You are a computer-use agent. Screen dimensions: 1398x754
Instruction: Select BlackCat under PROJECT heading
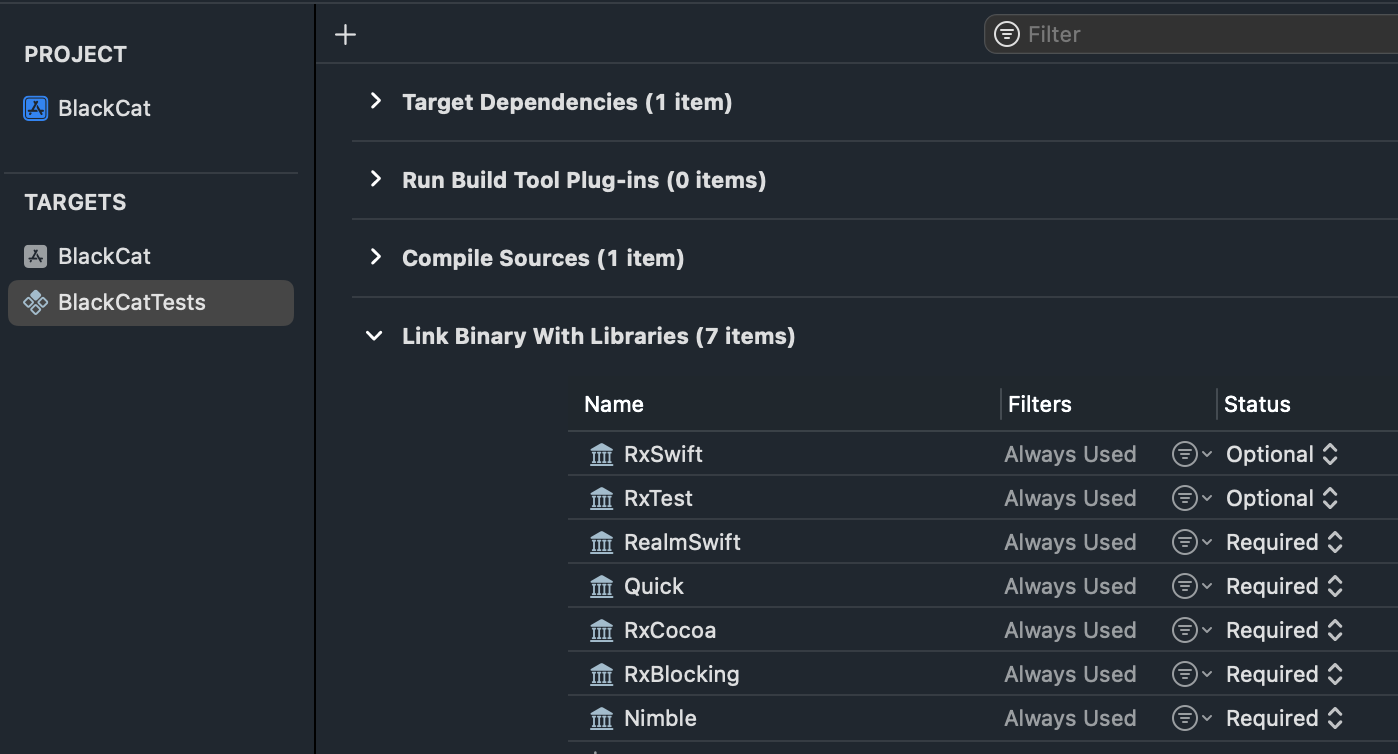(x=104, y=108)
